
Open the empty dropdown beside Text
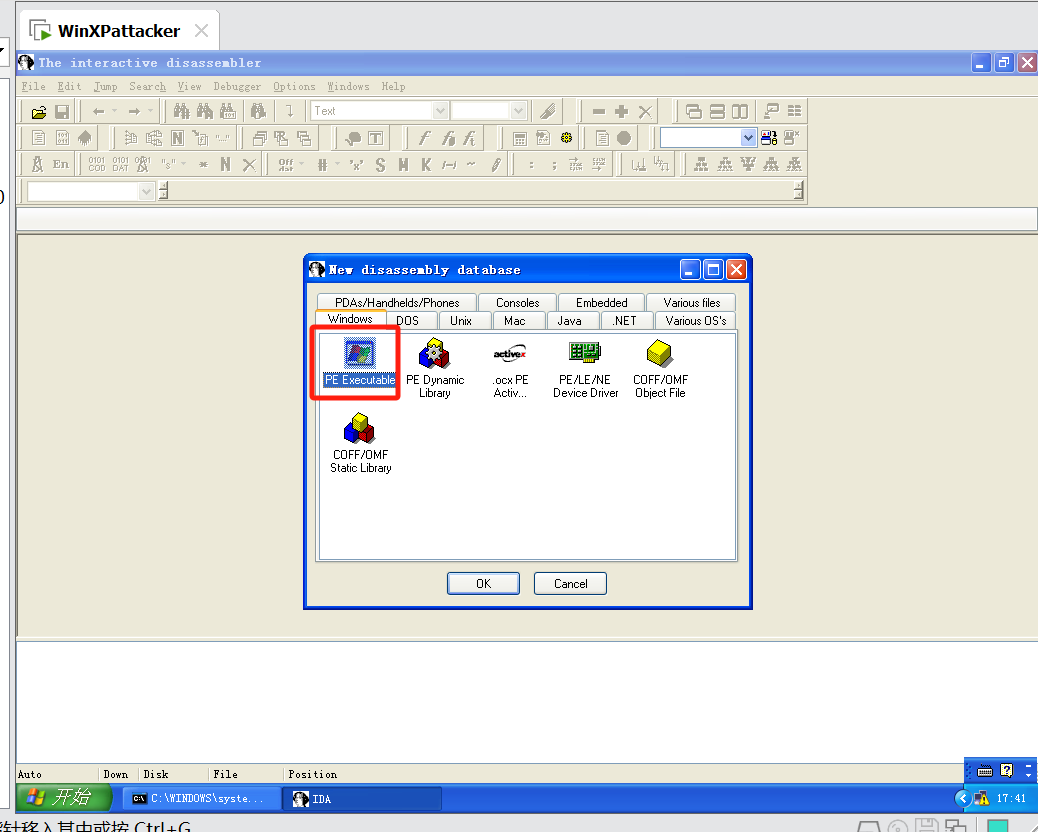518,111
